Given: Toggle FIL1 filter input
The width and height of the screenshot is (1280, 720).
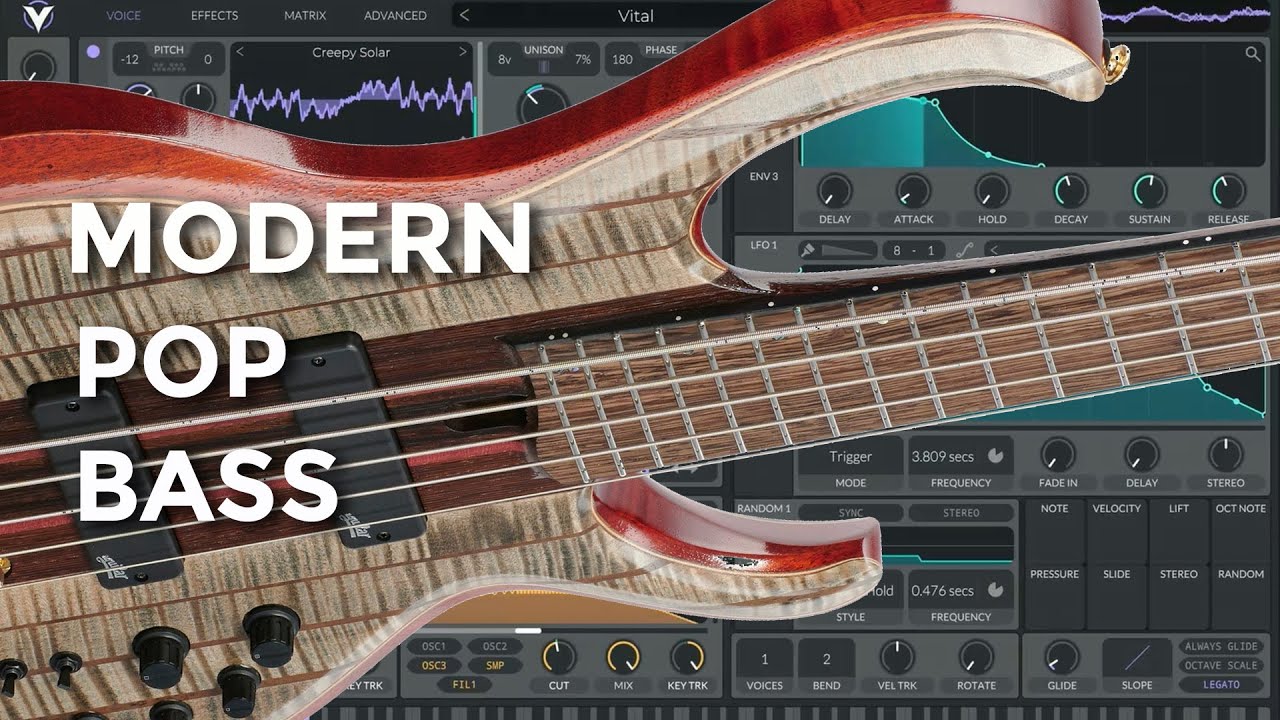Looking at the screenshot, I should click(465, 685).
